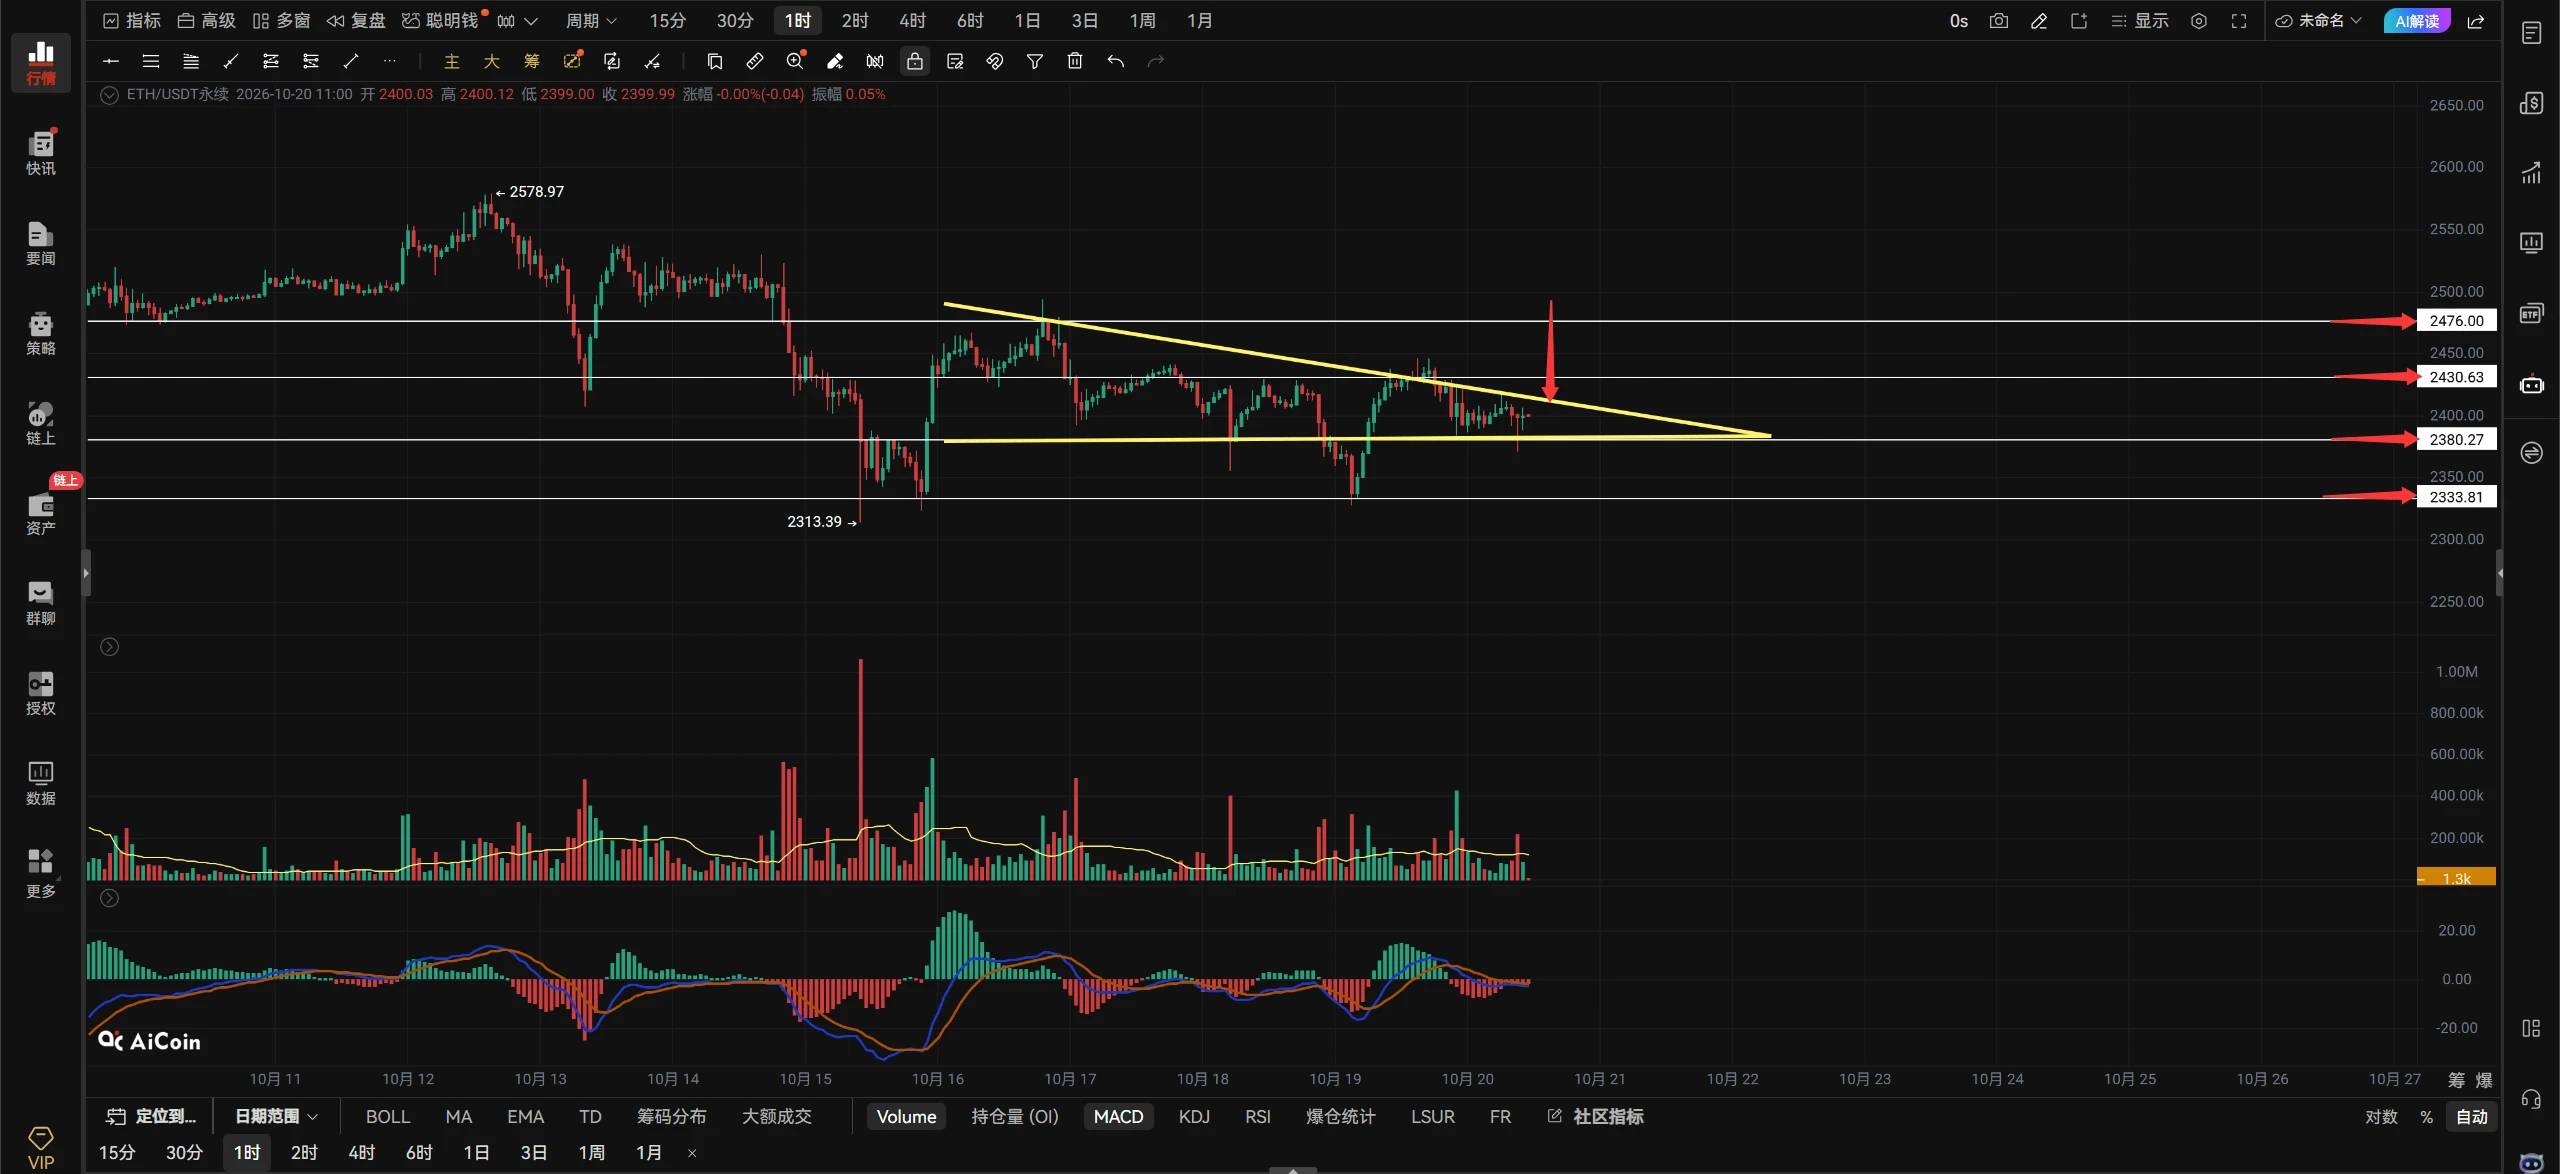Select the 1日 top timeframe tab
Screen dimensions: 2560x1174
[x=1027, y=21]
